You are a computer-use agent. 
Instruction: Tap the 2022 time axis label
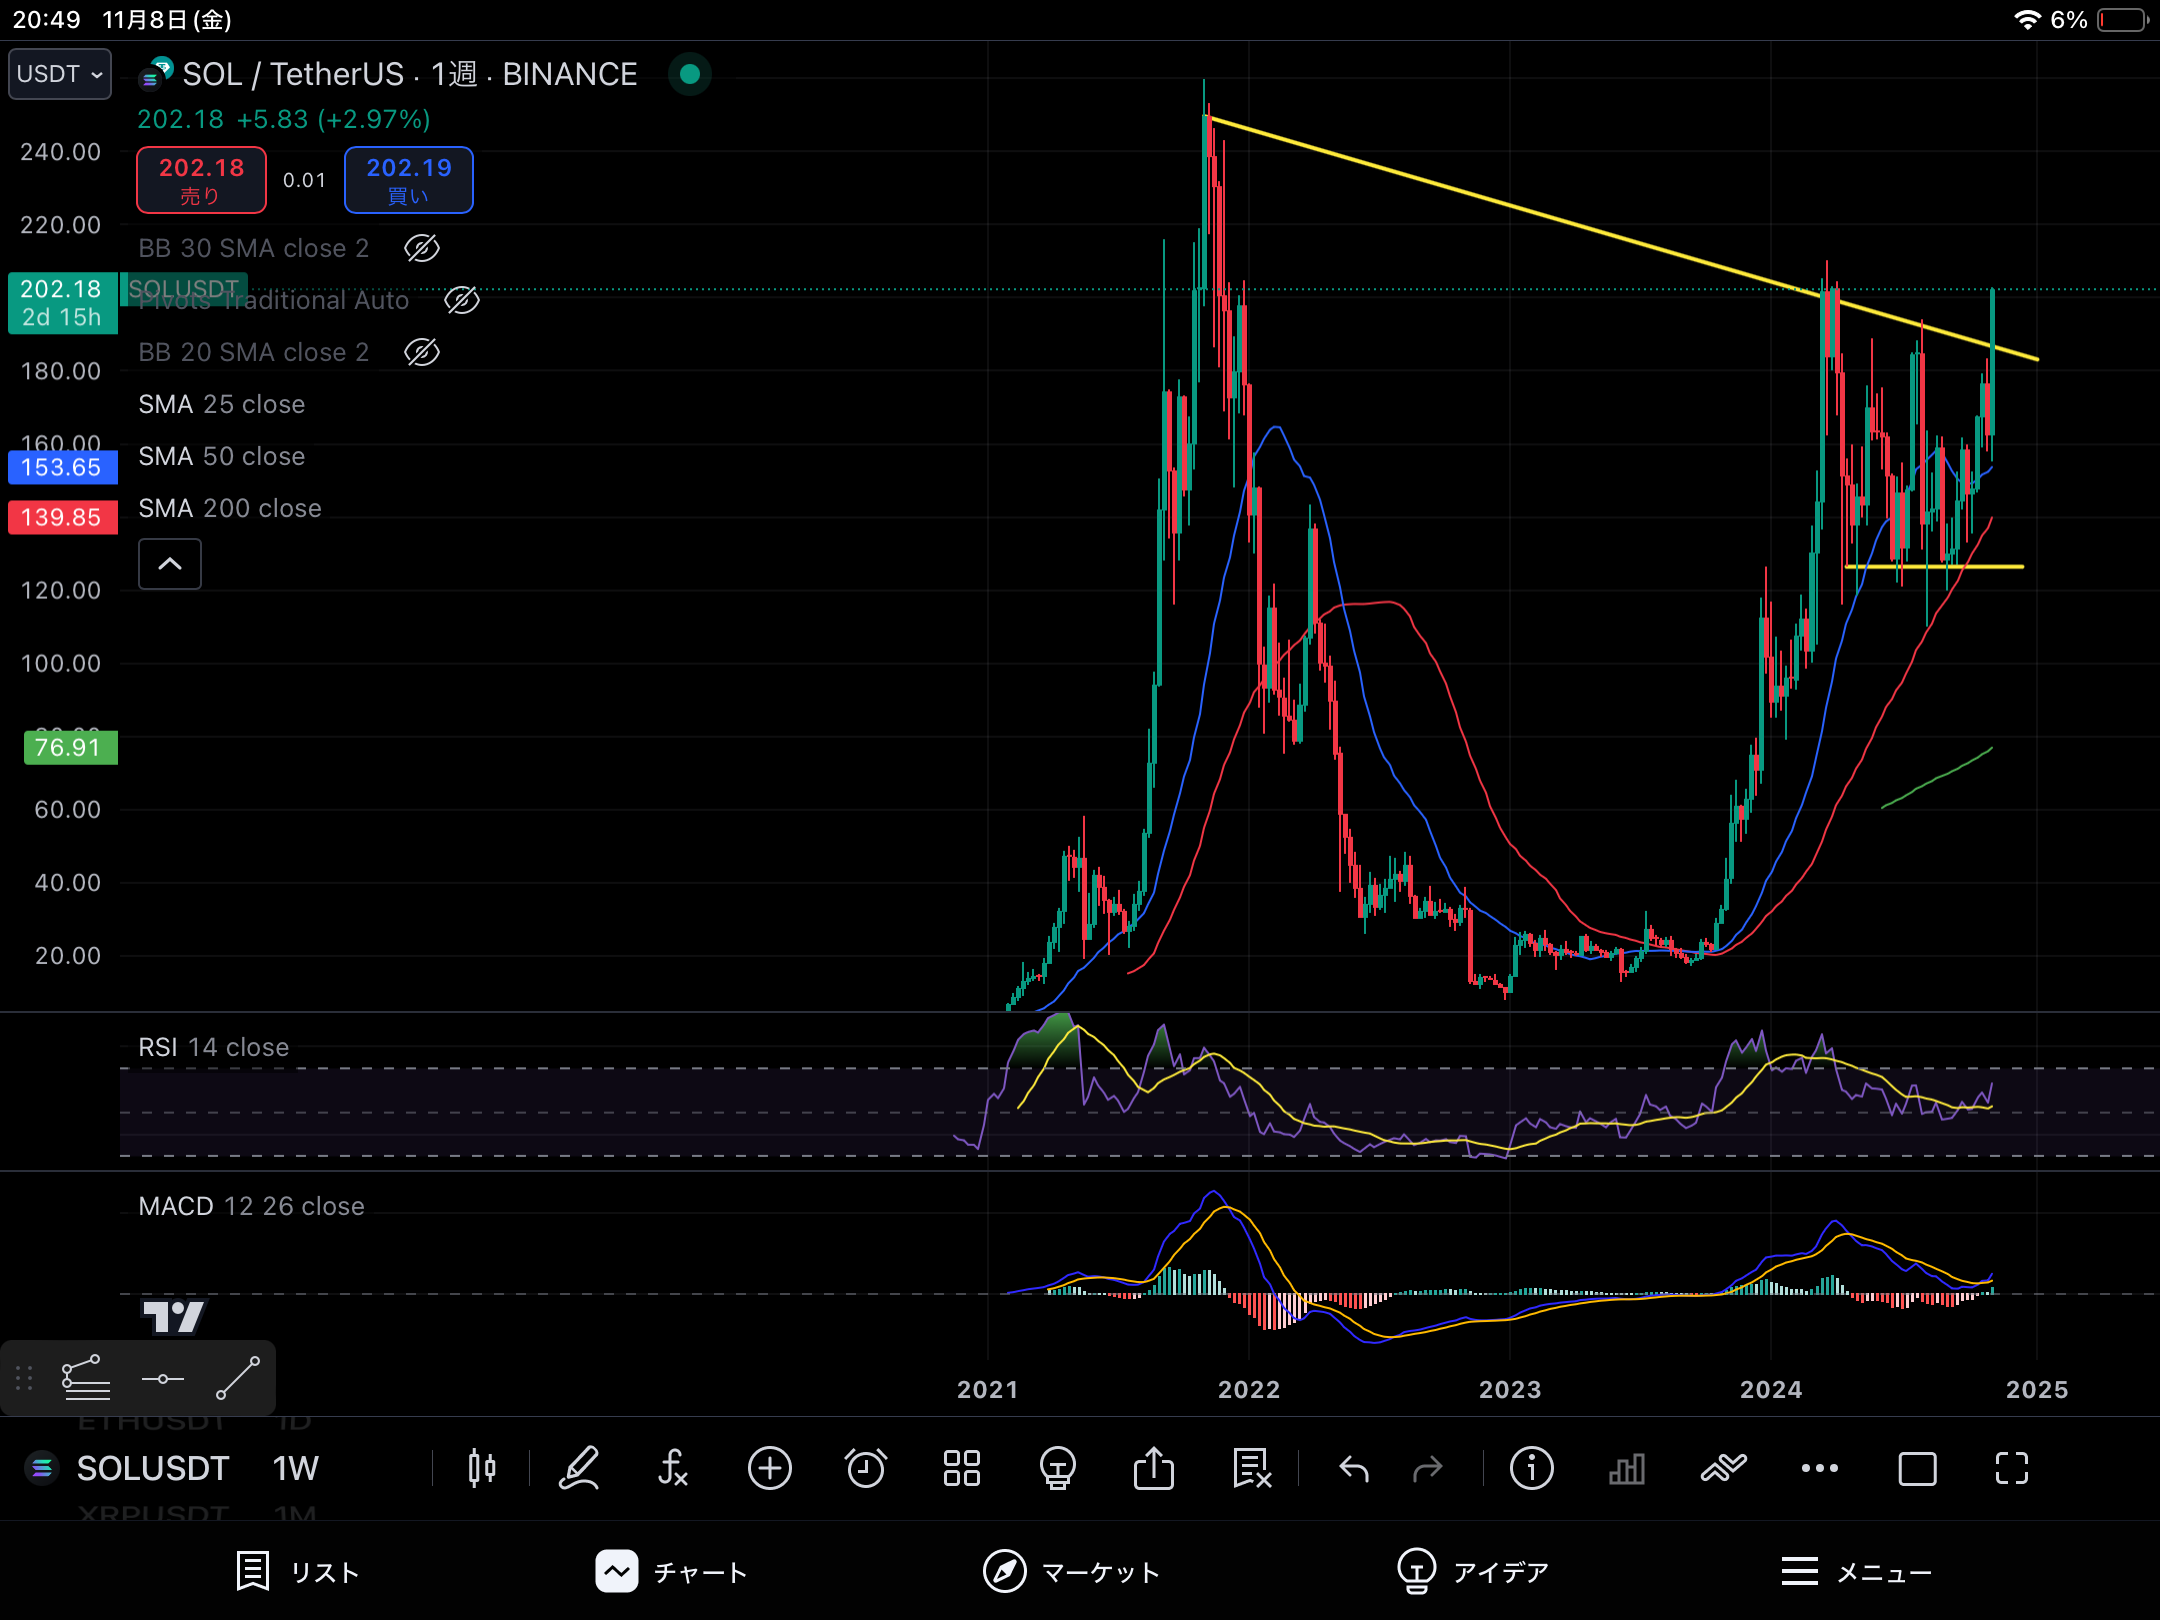click(x=1249, y=1389)
